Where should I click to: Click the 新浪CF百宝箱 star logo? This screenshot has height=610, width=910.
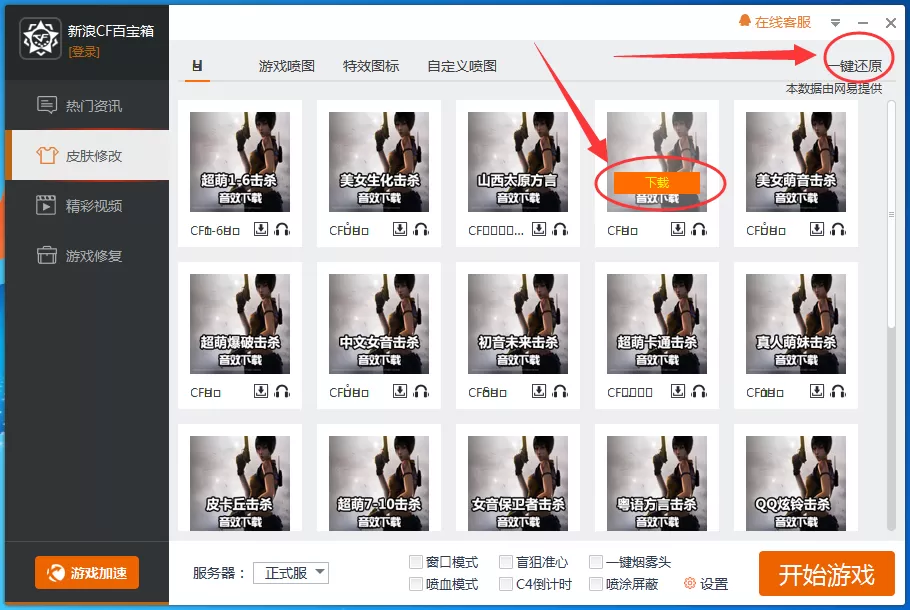(x=40, y=38)
